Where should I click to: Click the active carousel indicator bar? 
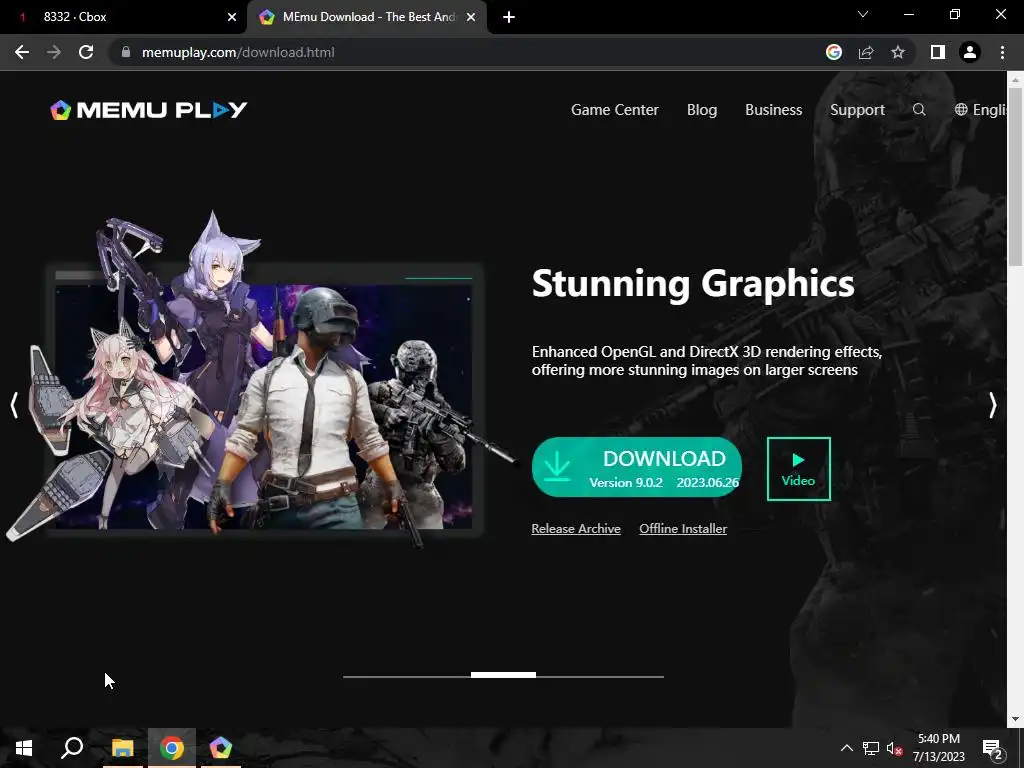click(x=504, y=675)
